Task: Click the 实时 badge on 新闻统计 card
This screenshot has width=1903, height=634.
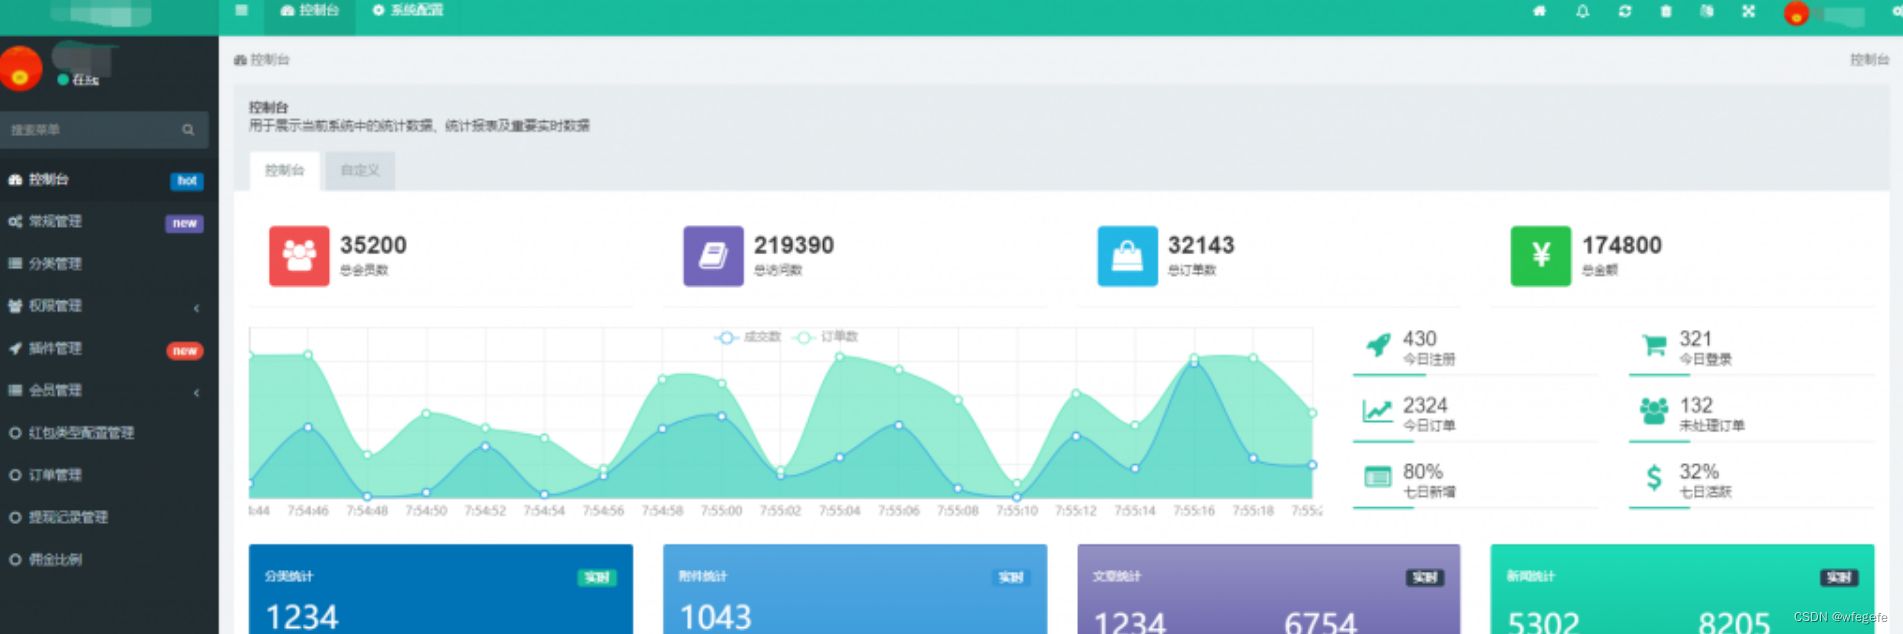Action: pos(1838,577)
